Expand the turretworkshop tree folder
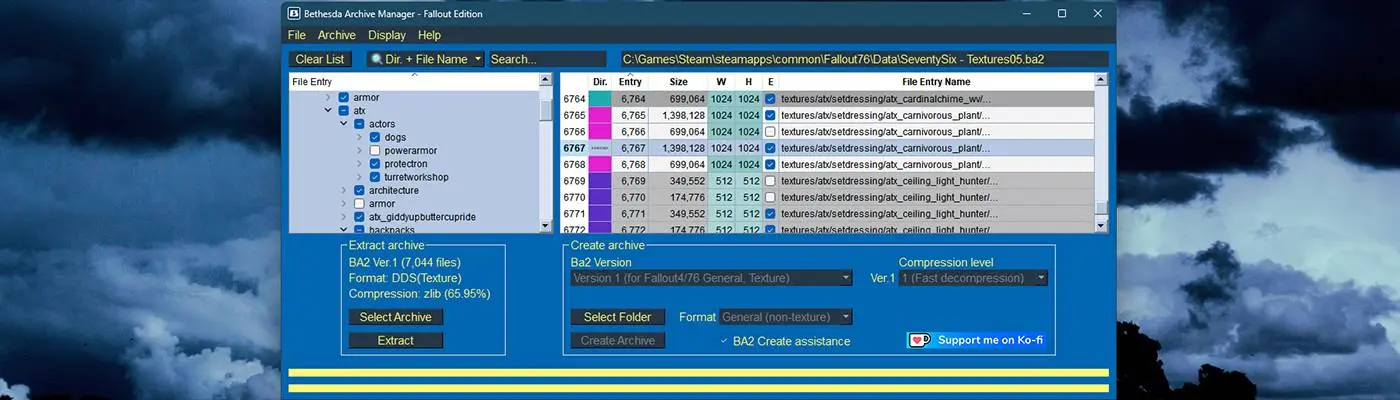 click(360, 177)
